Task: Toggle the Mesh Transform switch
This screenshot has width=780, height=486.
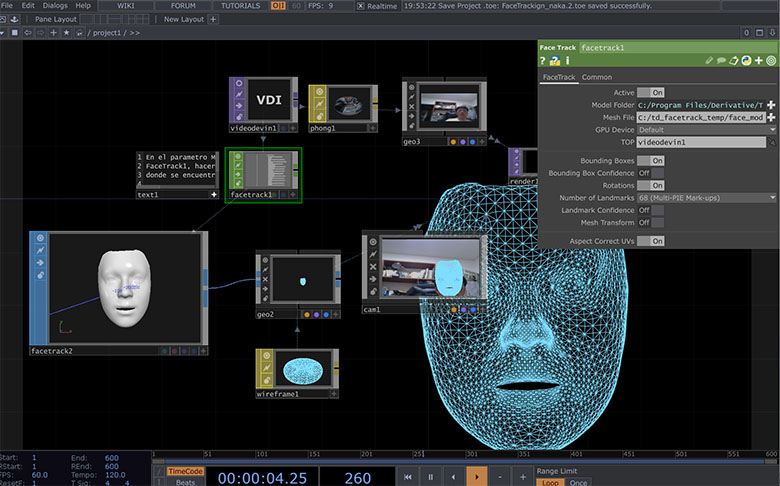Action: [651, 222]
